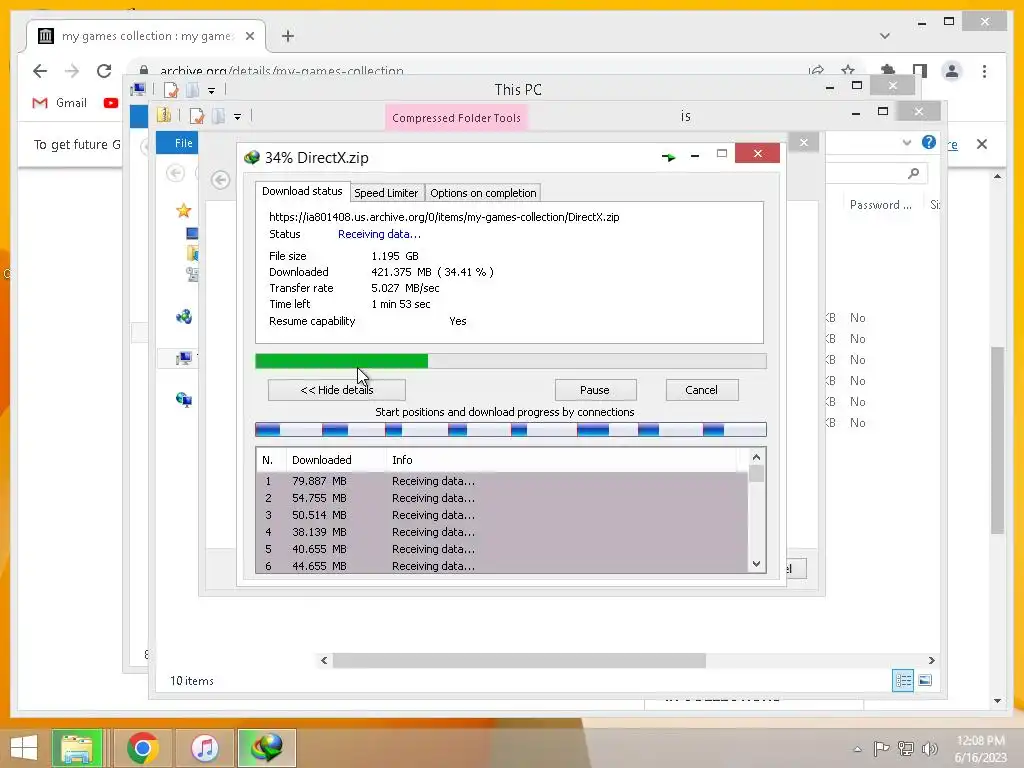Click the IDM globe icon beside 34% DirectX.zip
1024x768 pixels.
(x=251, y=157)
